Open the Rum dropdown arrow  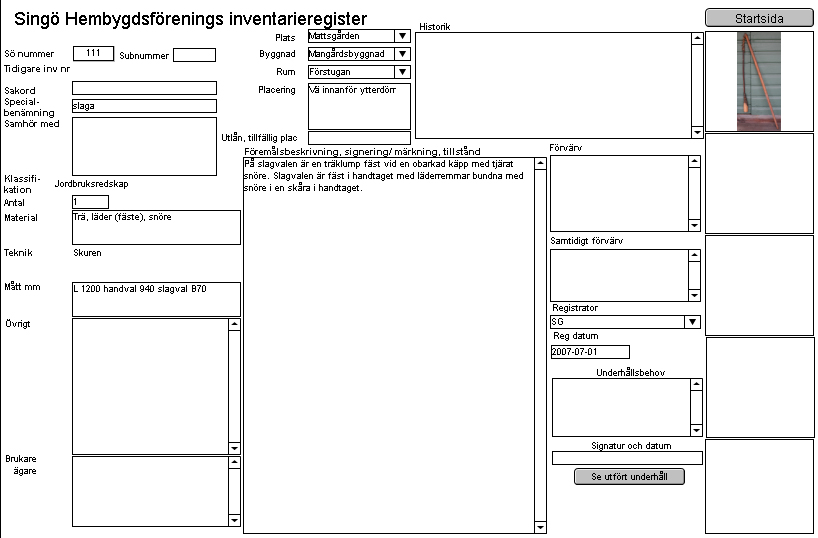(x=402, y=72)
